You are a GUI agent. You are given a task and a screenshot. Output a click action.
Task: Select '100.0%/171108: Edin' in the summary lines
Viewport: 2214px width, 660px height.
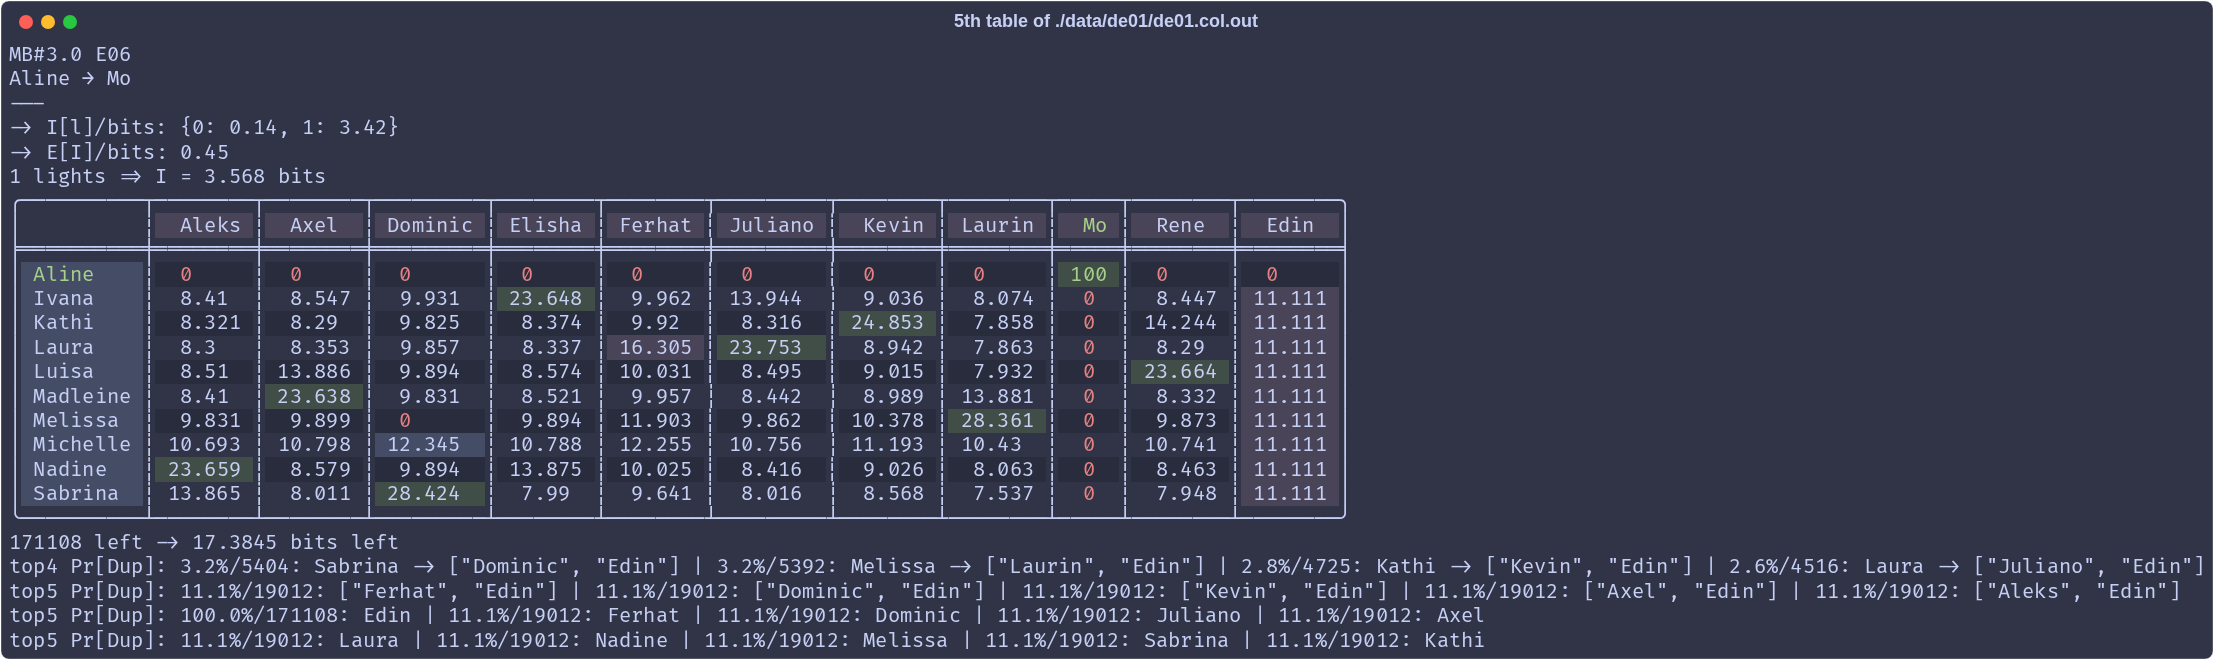coord(295,615)
